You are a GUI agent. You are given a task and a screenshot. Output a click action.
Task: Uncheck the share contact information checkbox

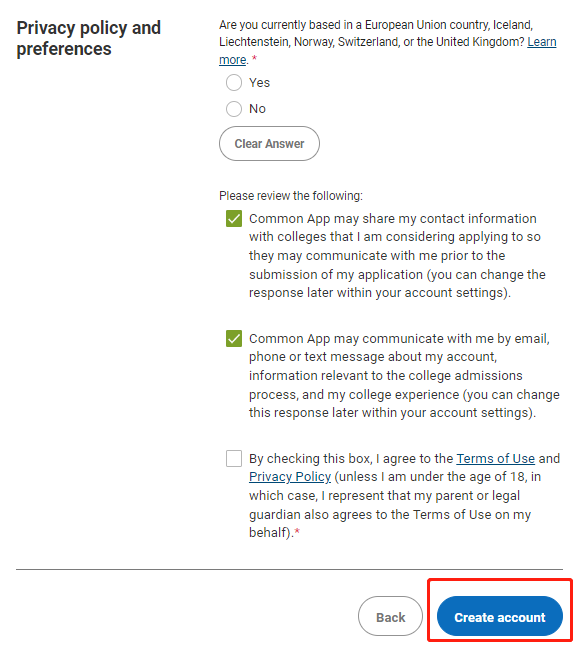pos(233,218)
